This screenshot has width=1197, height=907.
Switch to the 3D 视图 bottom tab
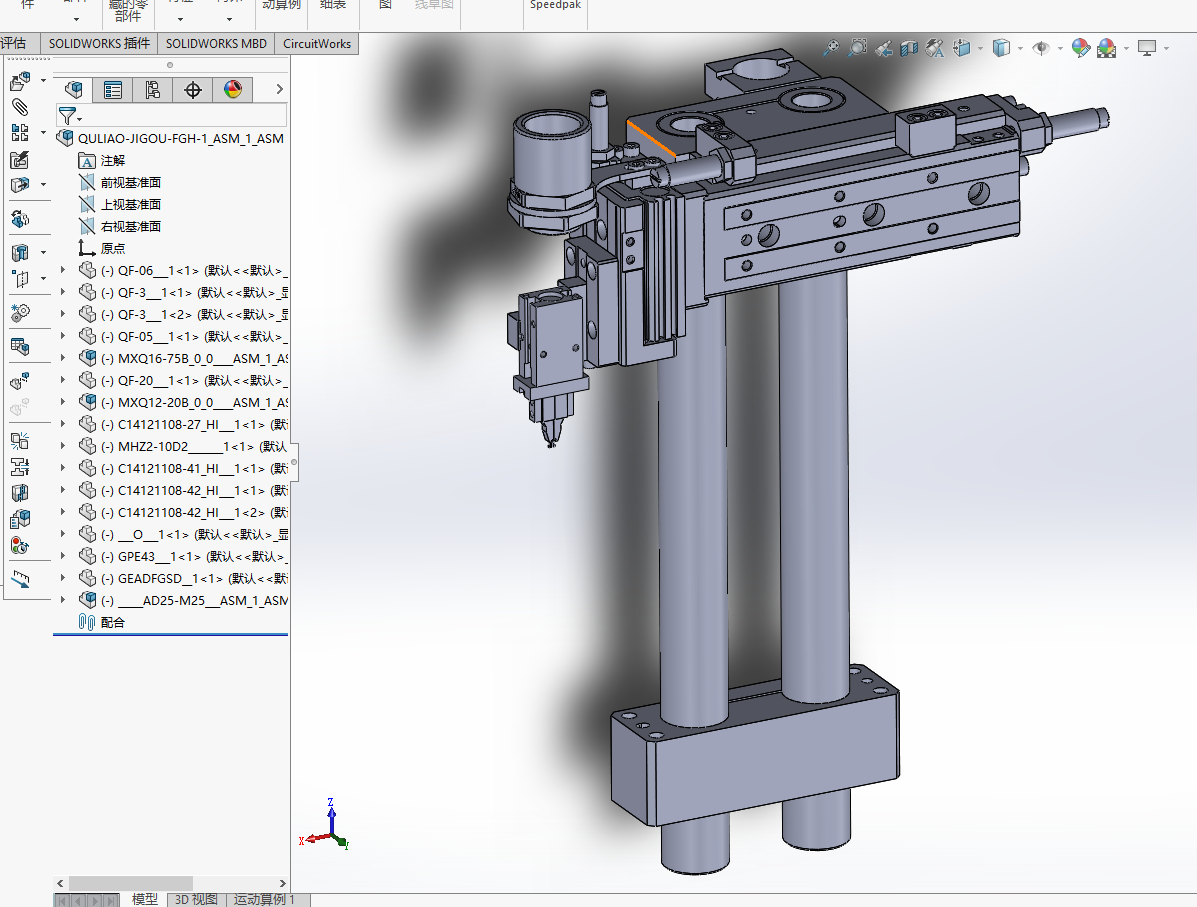(x=195, y=899)
